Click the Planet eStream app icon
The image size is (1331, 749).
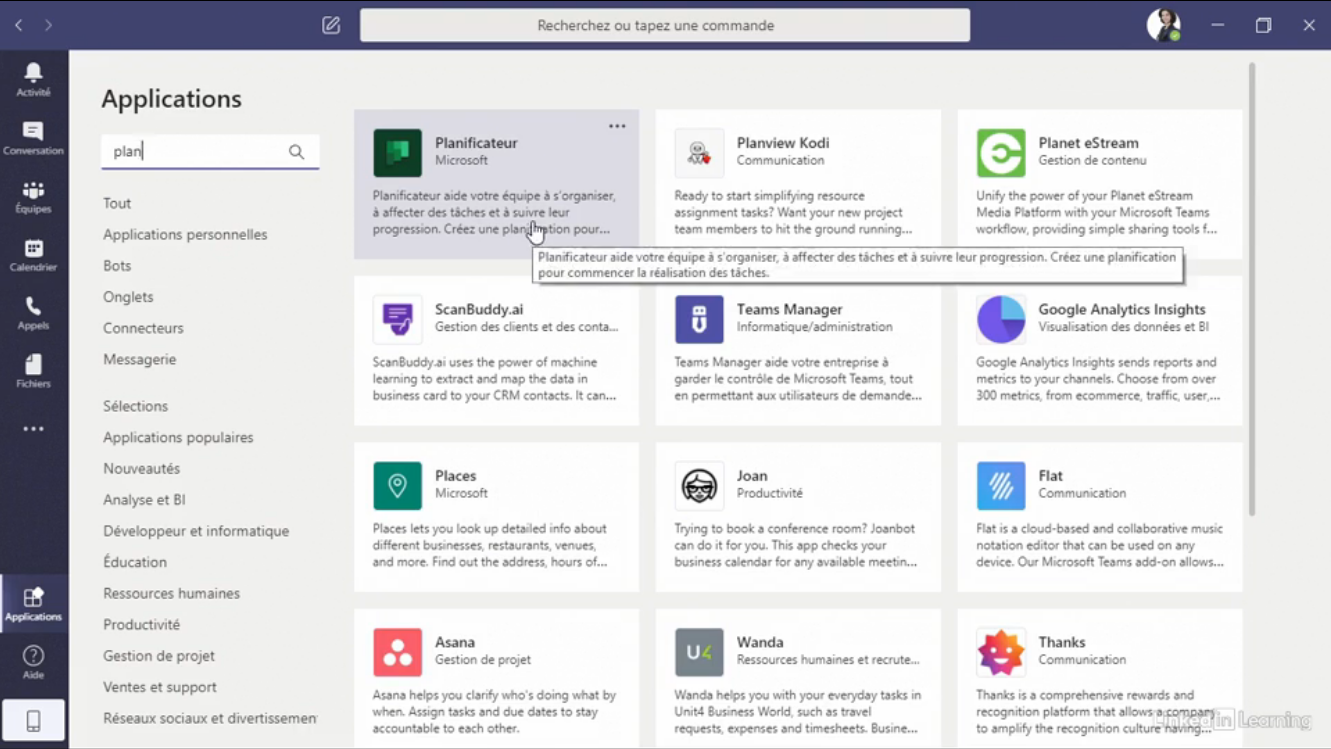click(x=1001, y=153)
